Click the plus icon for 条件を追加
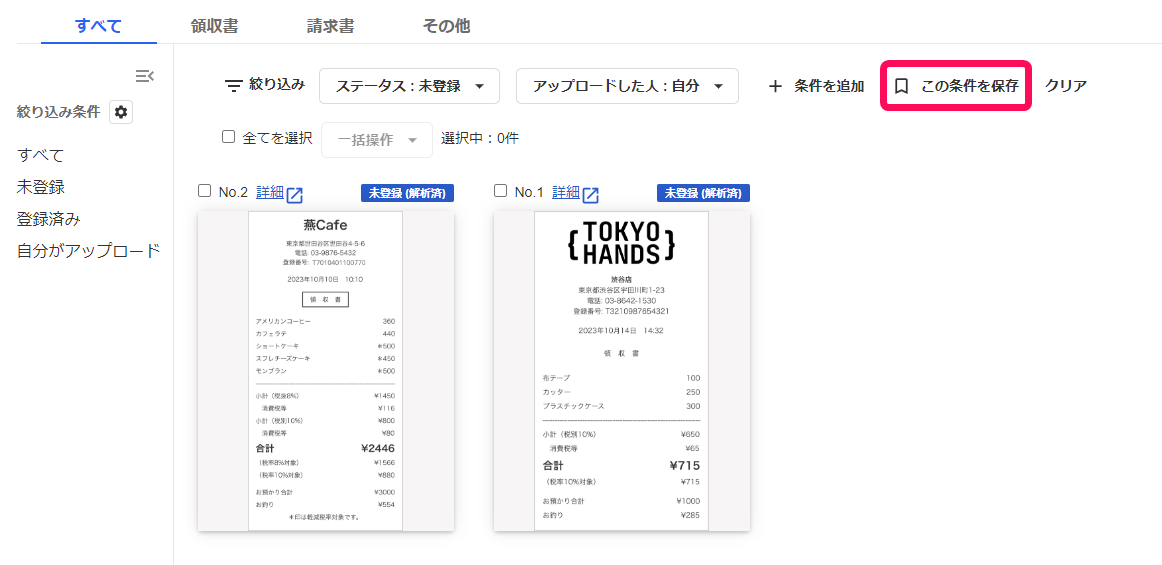 click(775, 86)
